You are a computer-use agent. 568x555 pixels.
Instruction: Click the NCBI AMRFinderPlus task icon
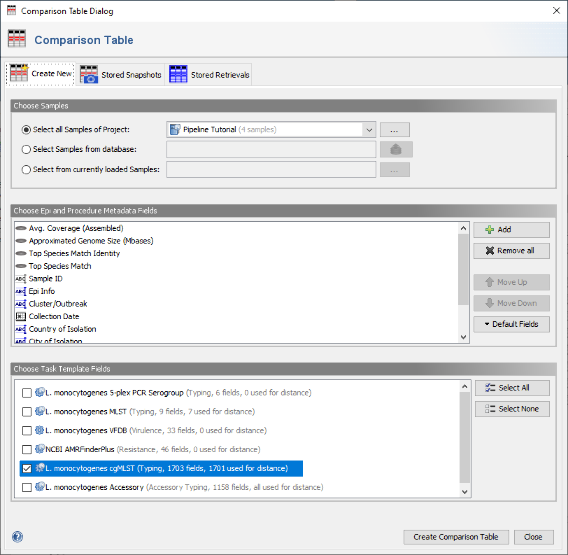point(39,449)
